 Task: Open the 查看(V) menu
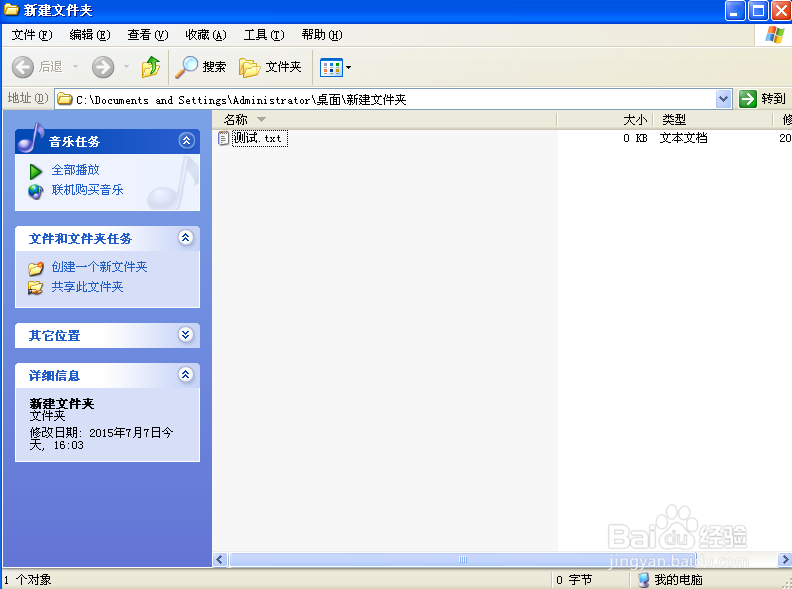click(147, 35)
